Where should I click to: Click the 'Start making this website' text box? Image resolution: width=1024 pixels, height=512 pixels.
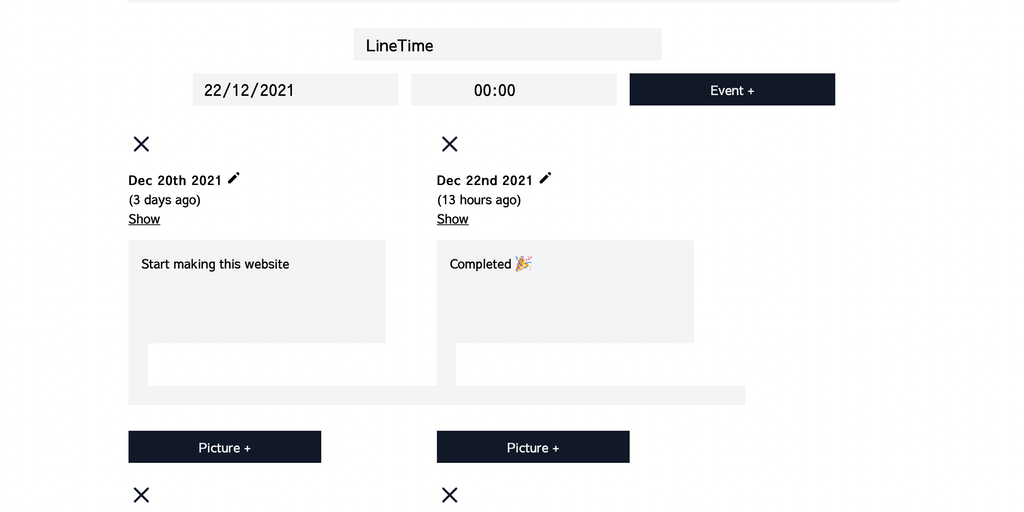256,291
